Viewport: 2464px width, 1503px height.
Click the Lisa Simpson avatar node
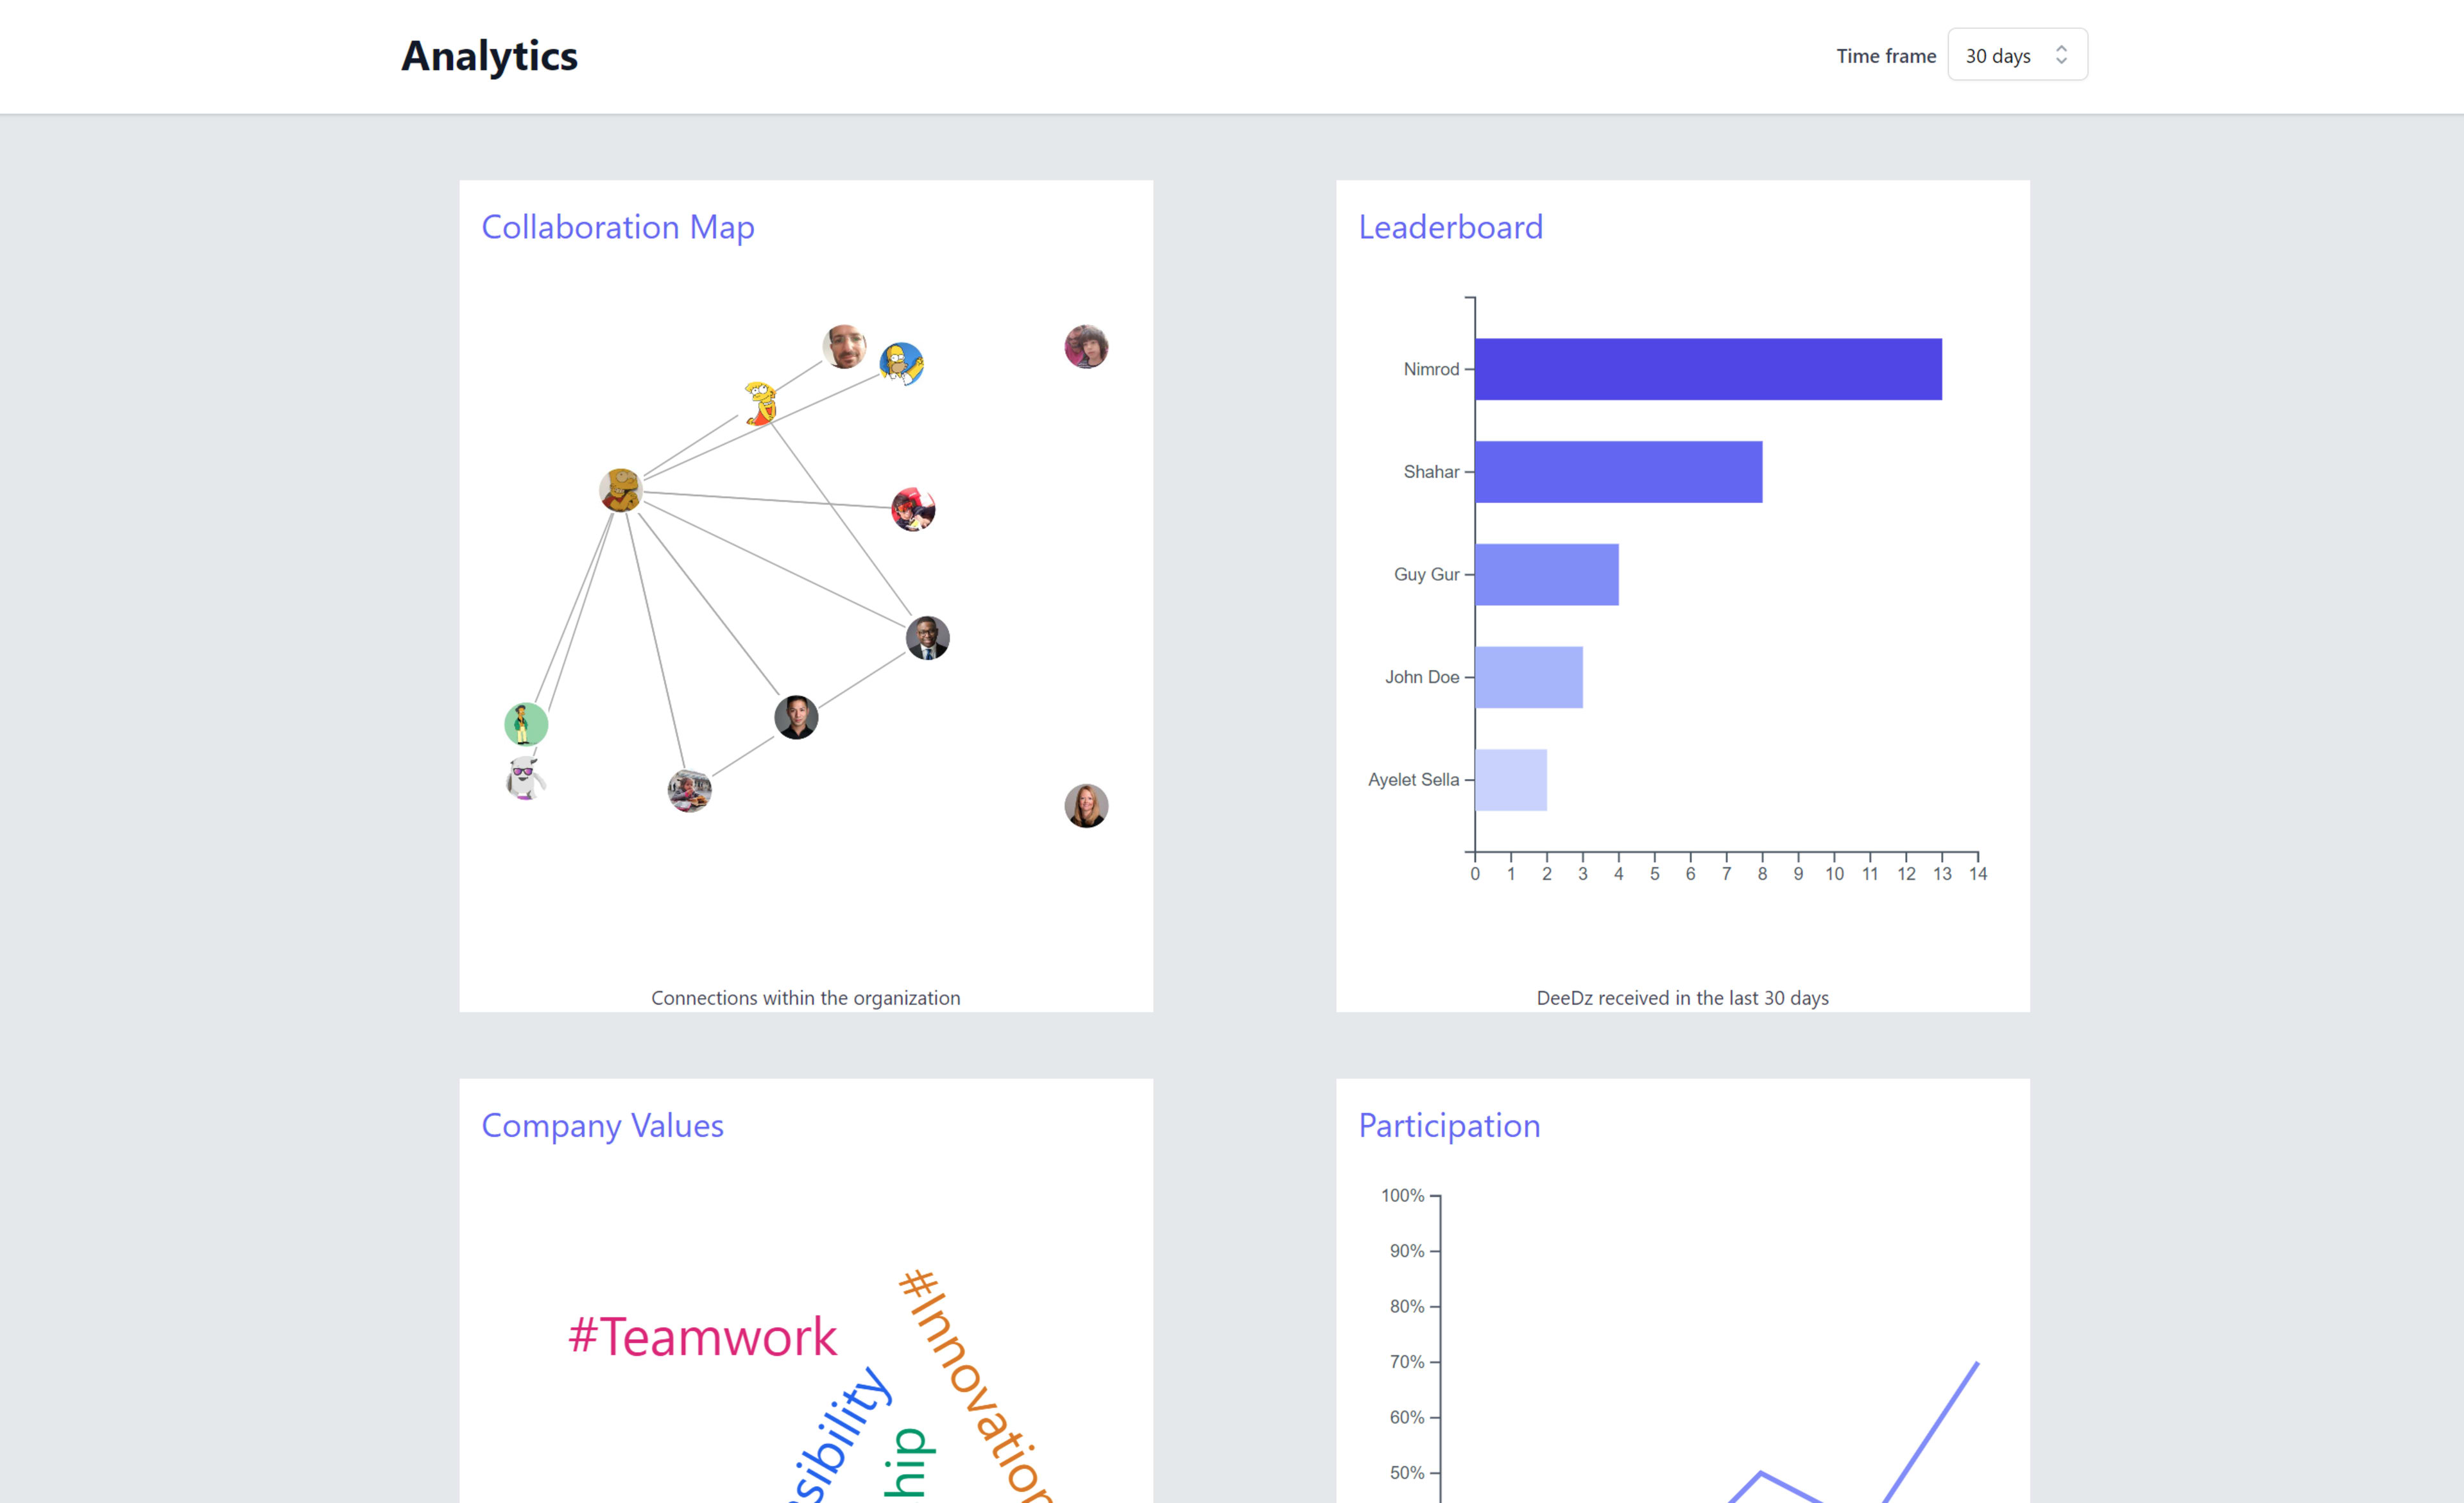761,403
